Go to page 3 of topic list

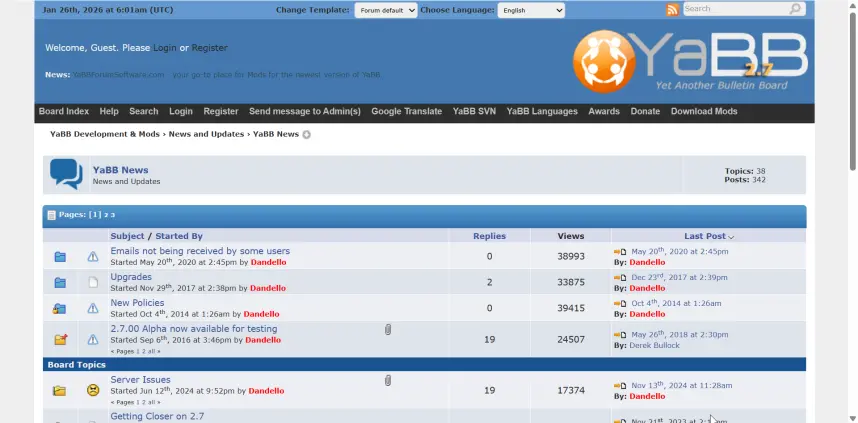click(x=113, y=215)
